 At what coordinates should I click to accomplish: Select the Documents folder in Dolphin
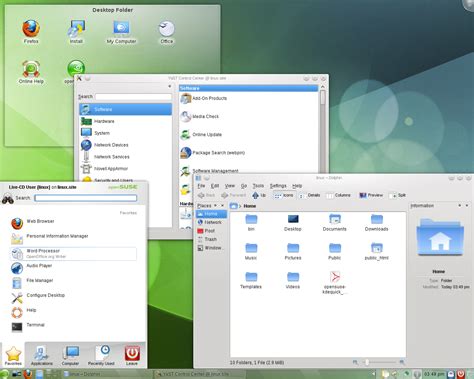334,223
